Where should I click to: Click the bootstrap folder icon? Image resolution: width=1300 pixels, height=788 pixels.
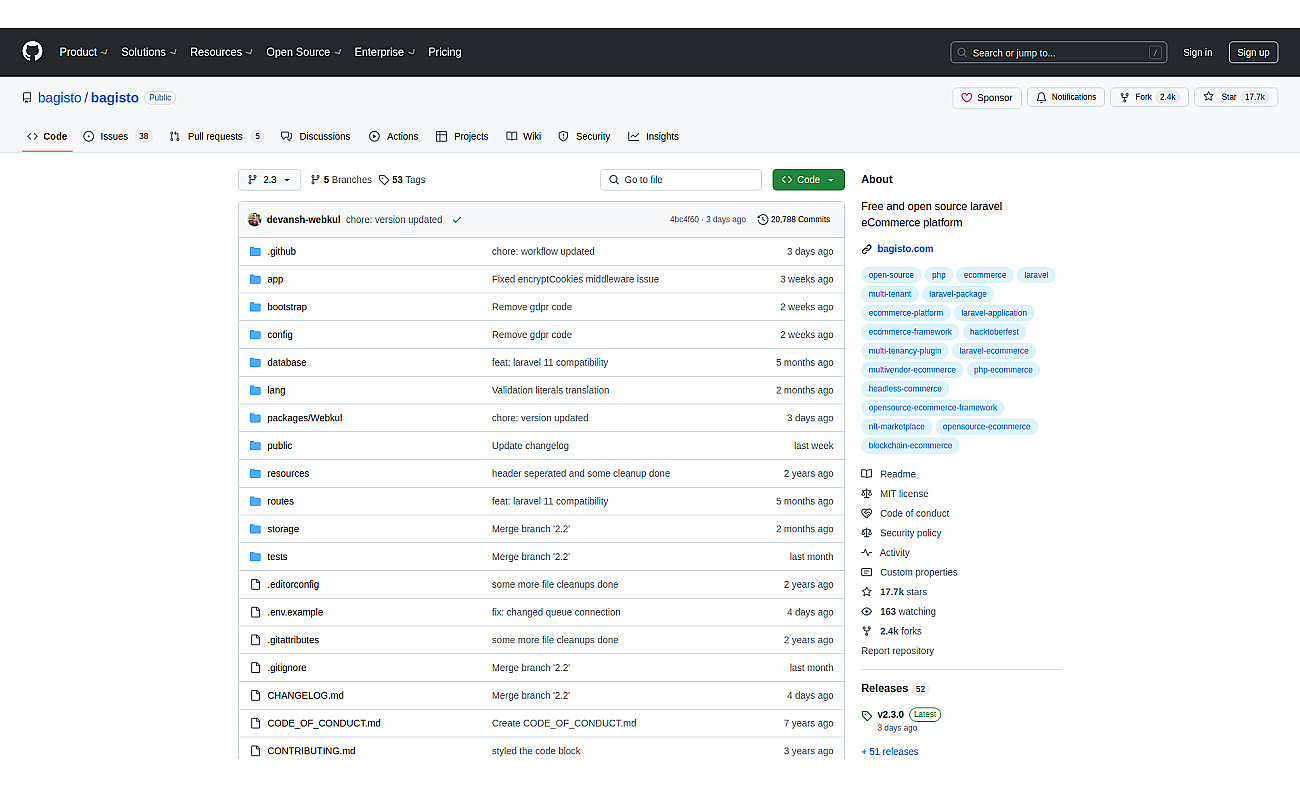pyautogui.click(x=255, y=307)
